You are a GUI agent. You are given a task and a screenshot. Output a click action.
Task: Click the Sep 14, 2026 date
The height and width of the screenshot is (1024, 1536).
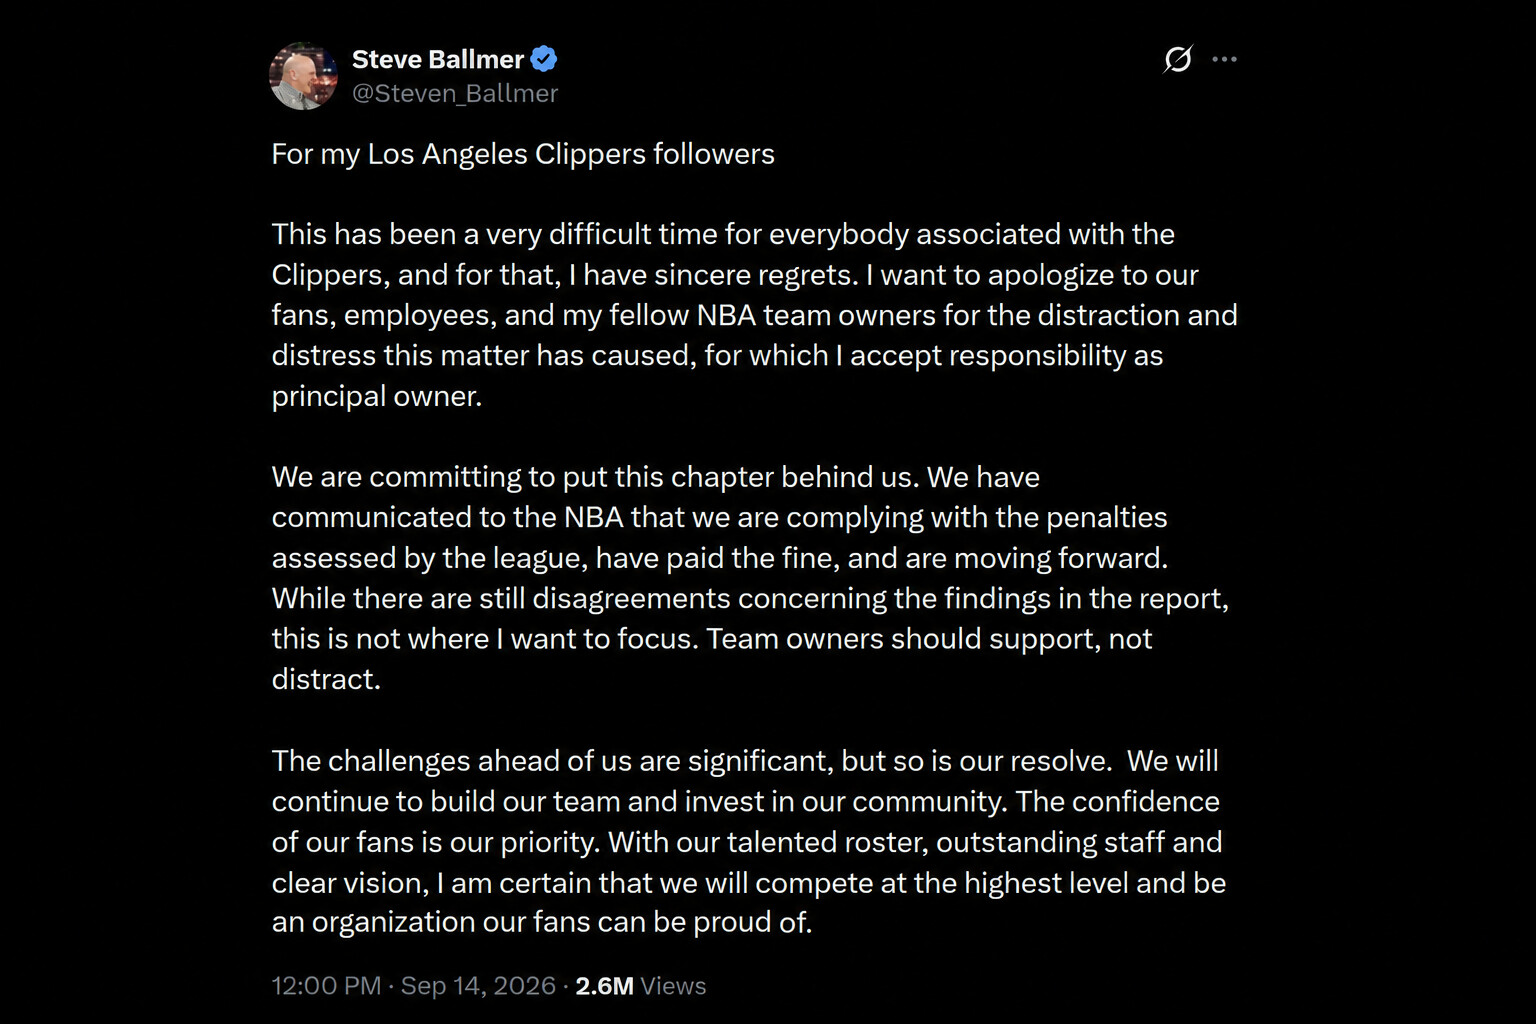click(x=478, y=986)
